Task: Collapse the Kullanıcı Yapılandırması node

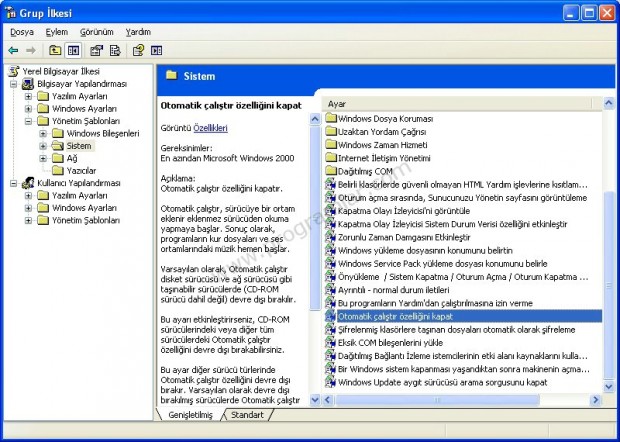Action: coord(14,183)
